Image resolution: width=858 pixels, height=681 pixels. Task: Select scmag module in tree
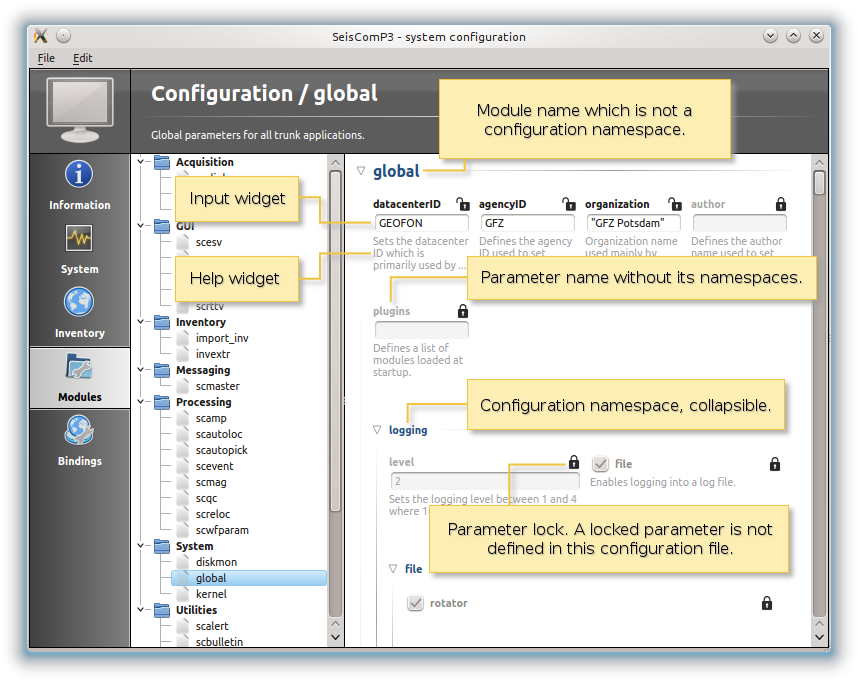(x=211, y=482)
